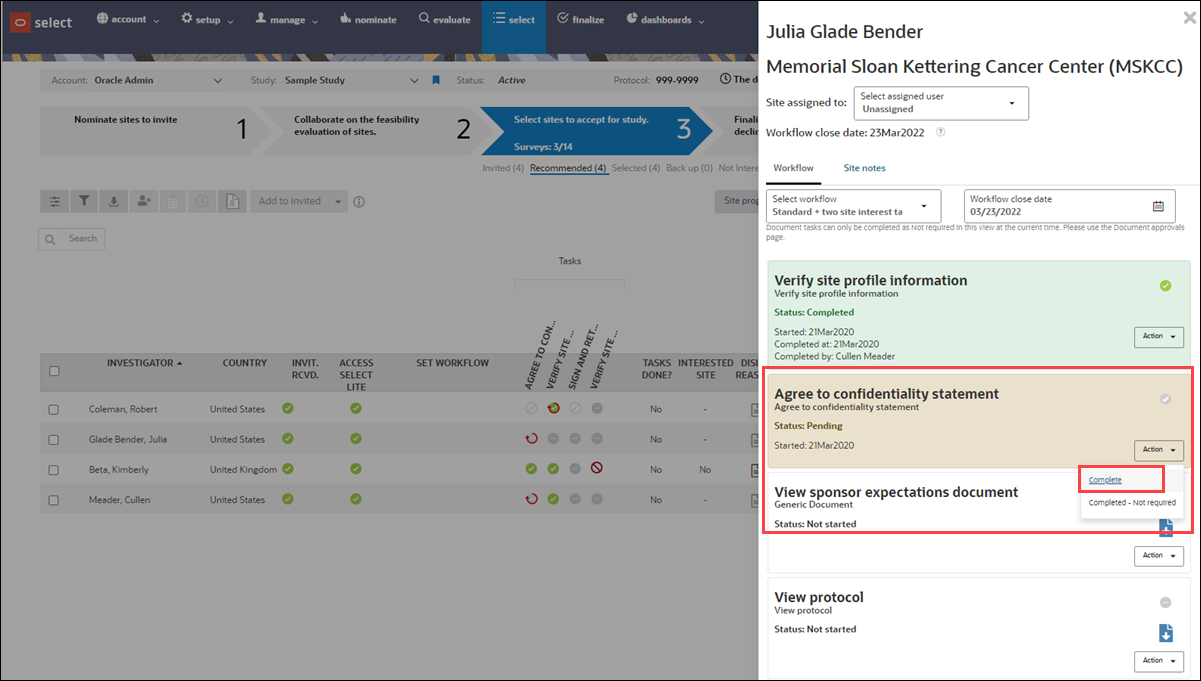Image resolution: width=1201 pixels, height=681 pixels.
Task: Download the View protocol document icon
Action: coord(1165,632)
